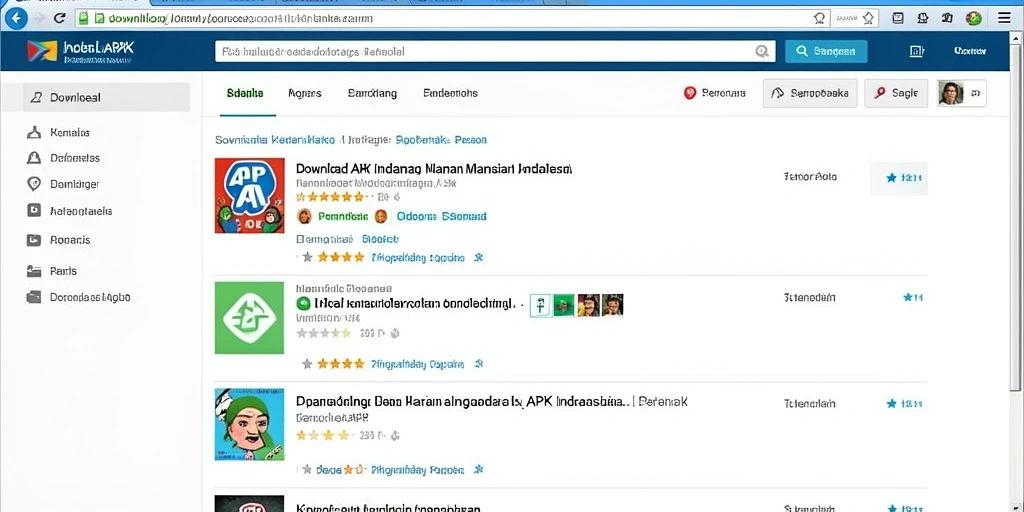This screenshot has width=1024, height=512.
Task: Click the Dafomalas bell icon in the sidebar
Action: (34, 158)
